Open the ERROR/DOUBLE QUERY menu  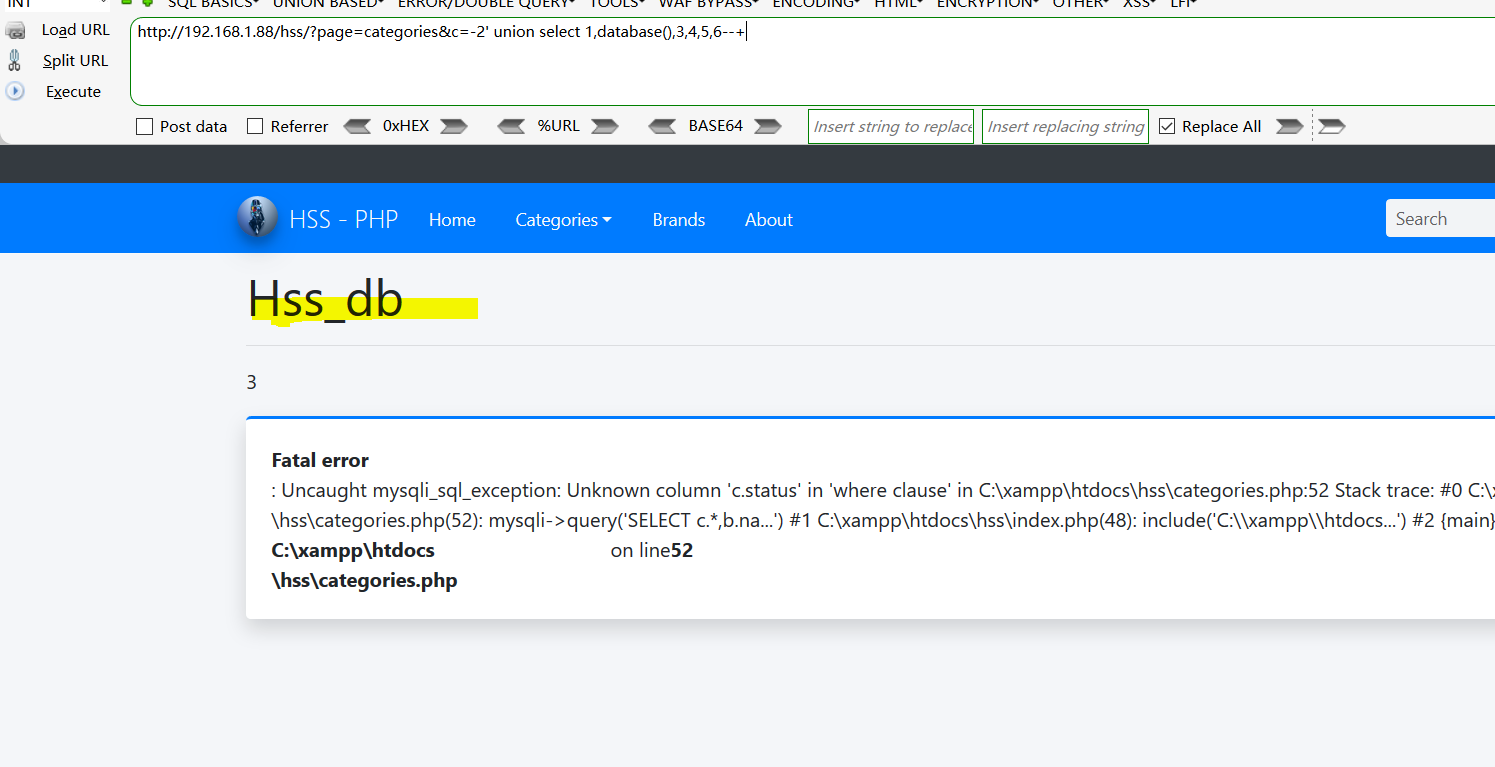coord(487,4)
